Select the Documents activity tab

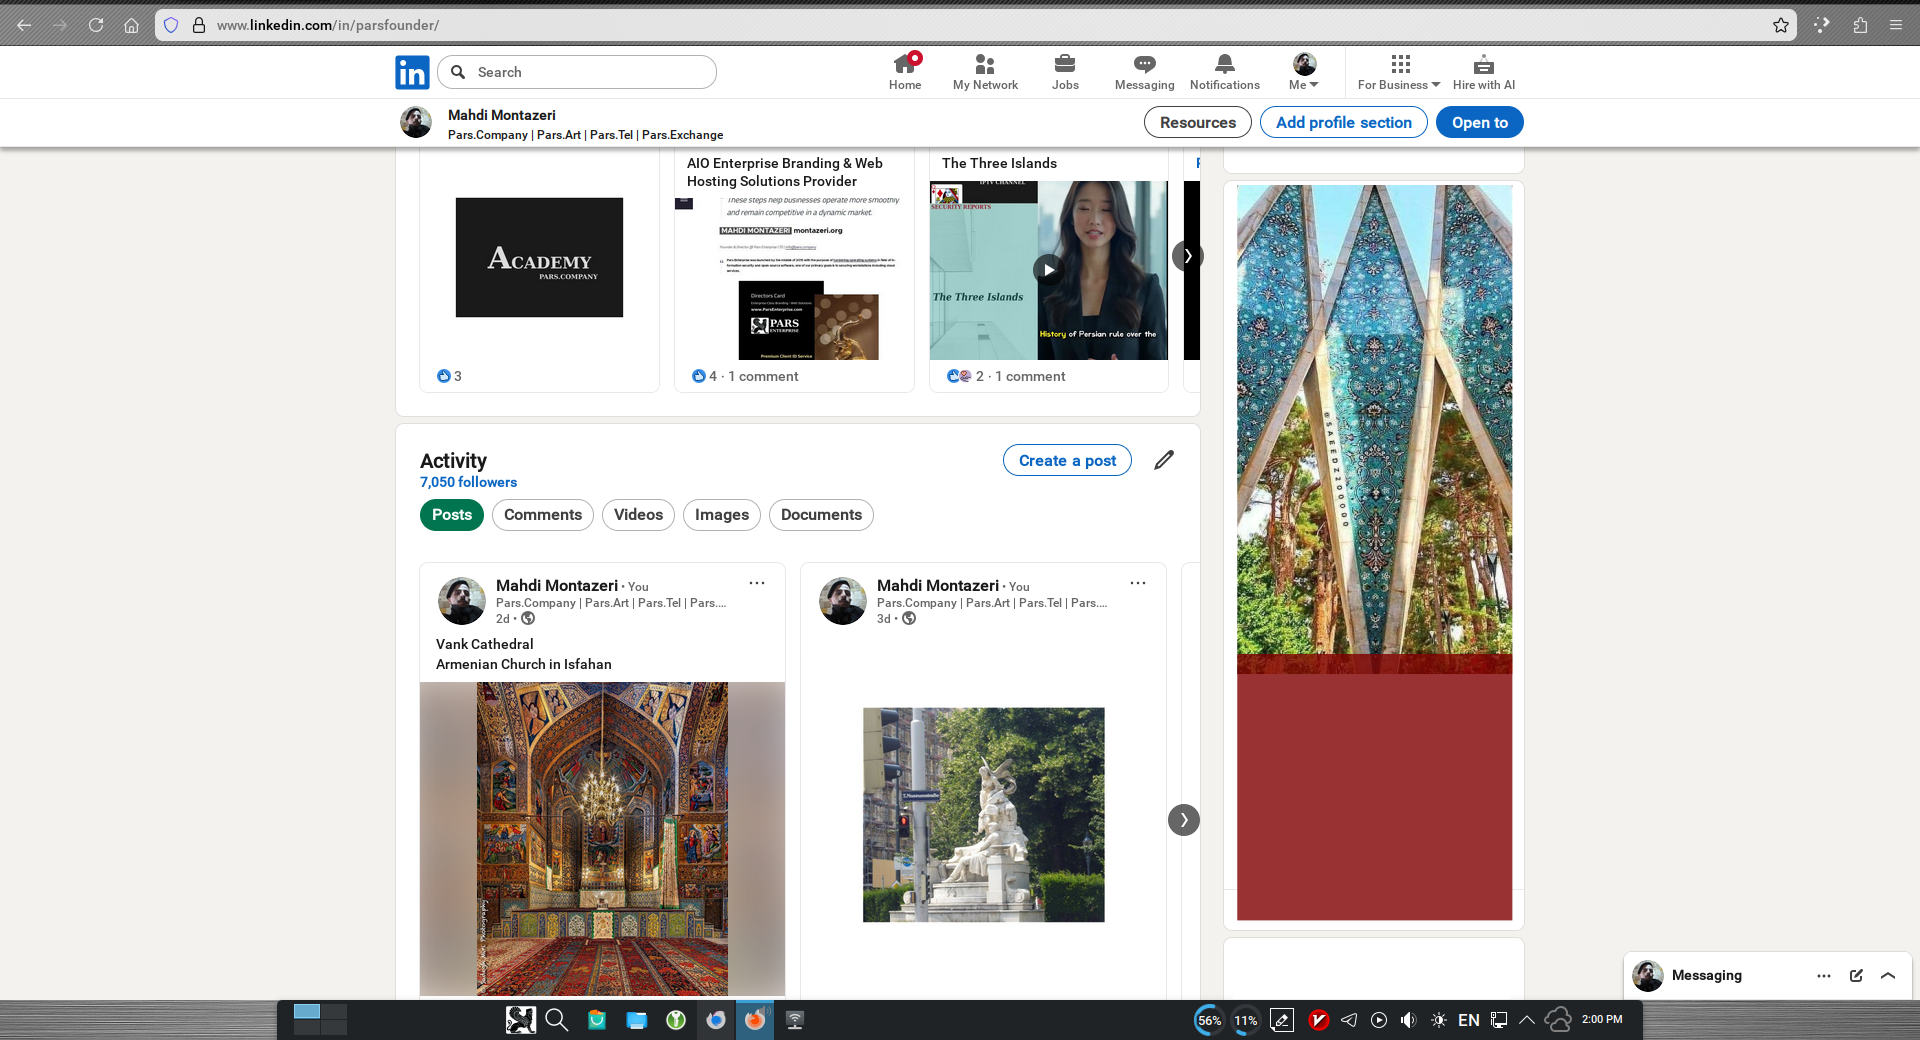(821, 515)
